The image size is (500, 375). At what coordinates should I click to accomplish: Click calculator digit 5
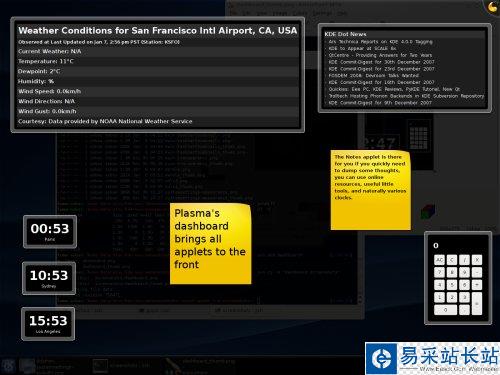(x=452, y=285)
